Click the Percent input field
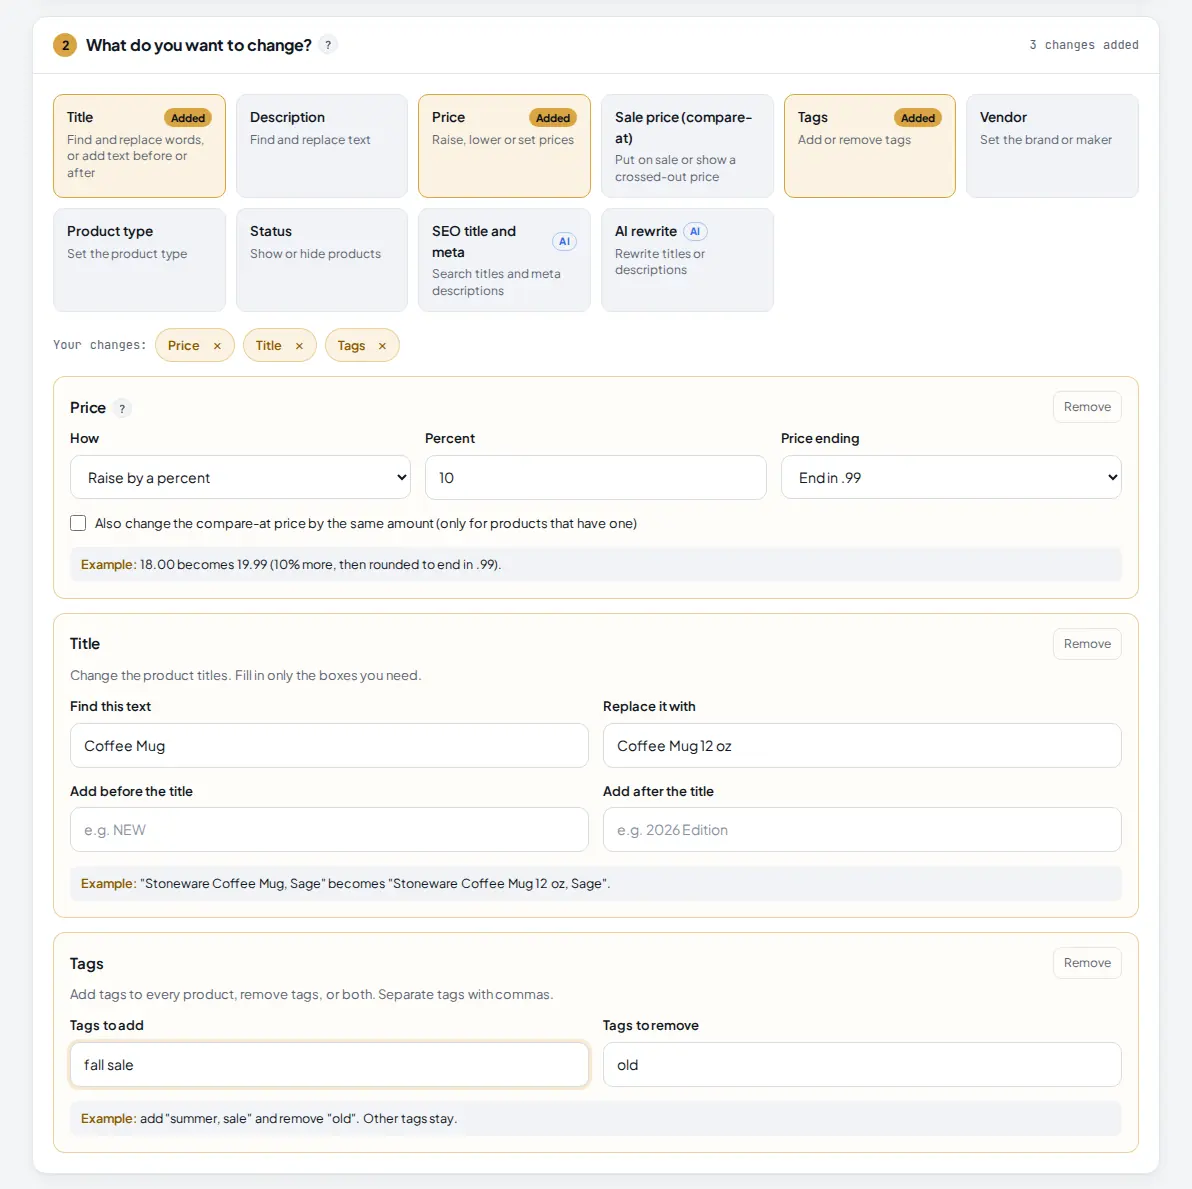Viewport: 1192px width, 1189px height. (595, 477)
